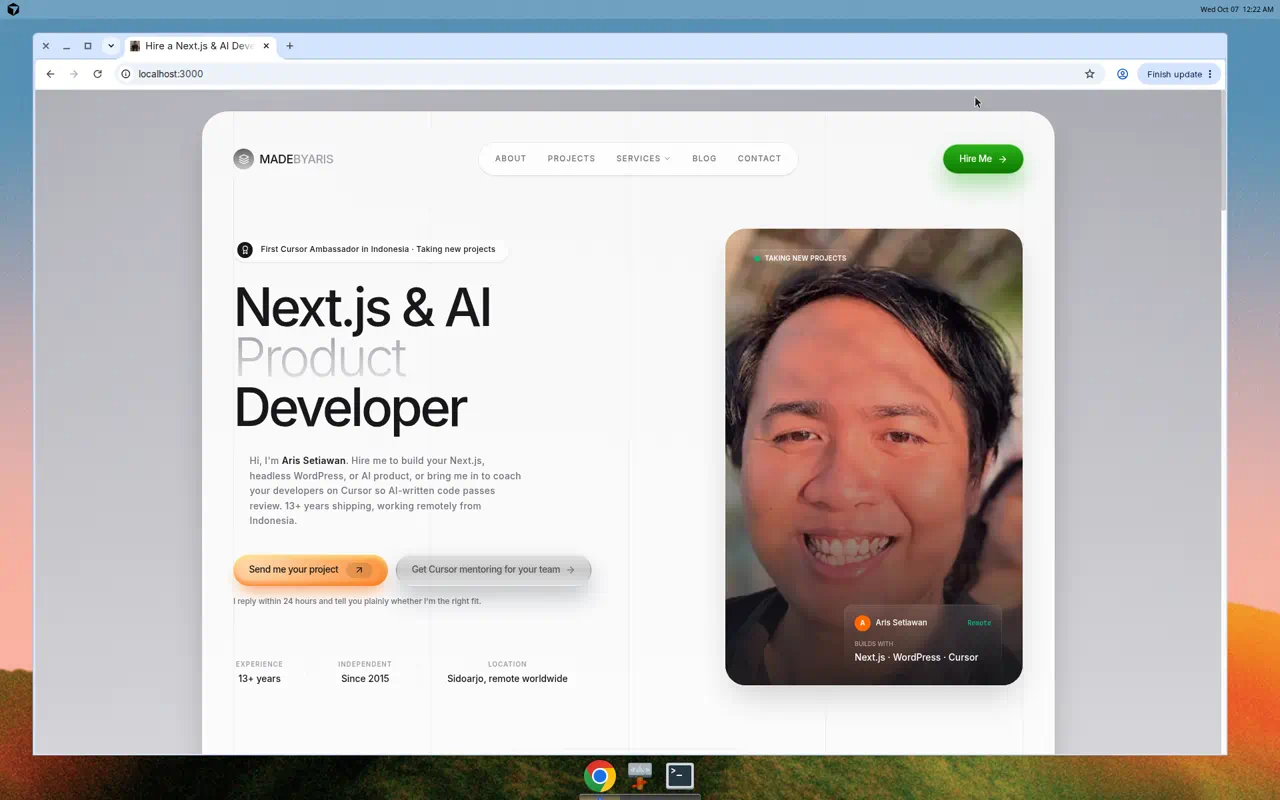Viewport: 1280px width, 800px height.
Task: Click the MADEBYARIS logo icon
Action: pos(243,159)
